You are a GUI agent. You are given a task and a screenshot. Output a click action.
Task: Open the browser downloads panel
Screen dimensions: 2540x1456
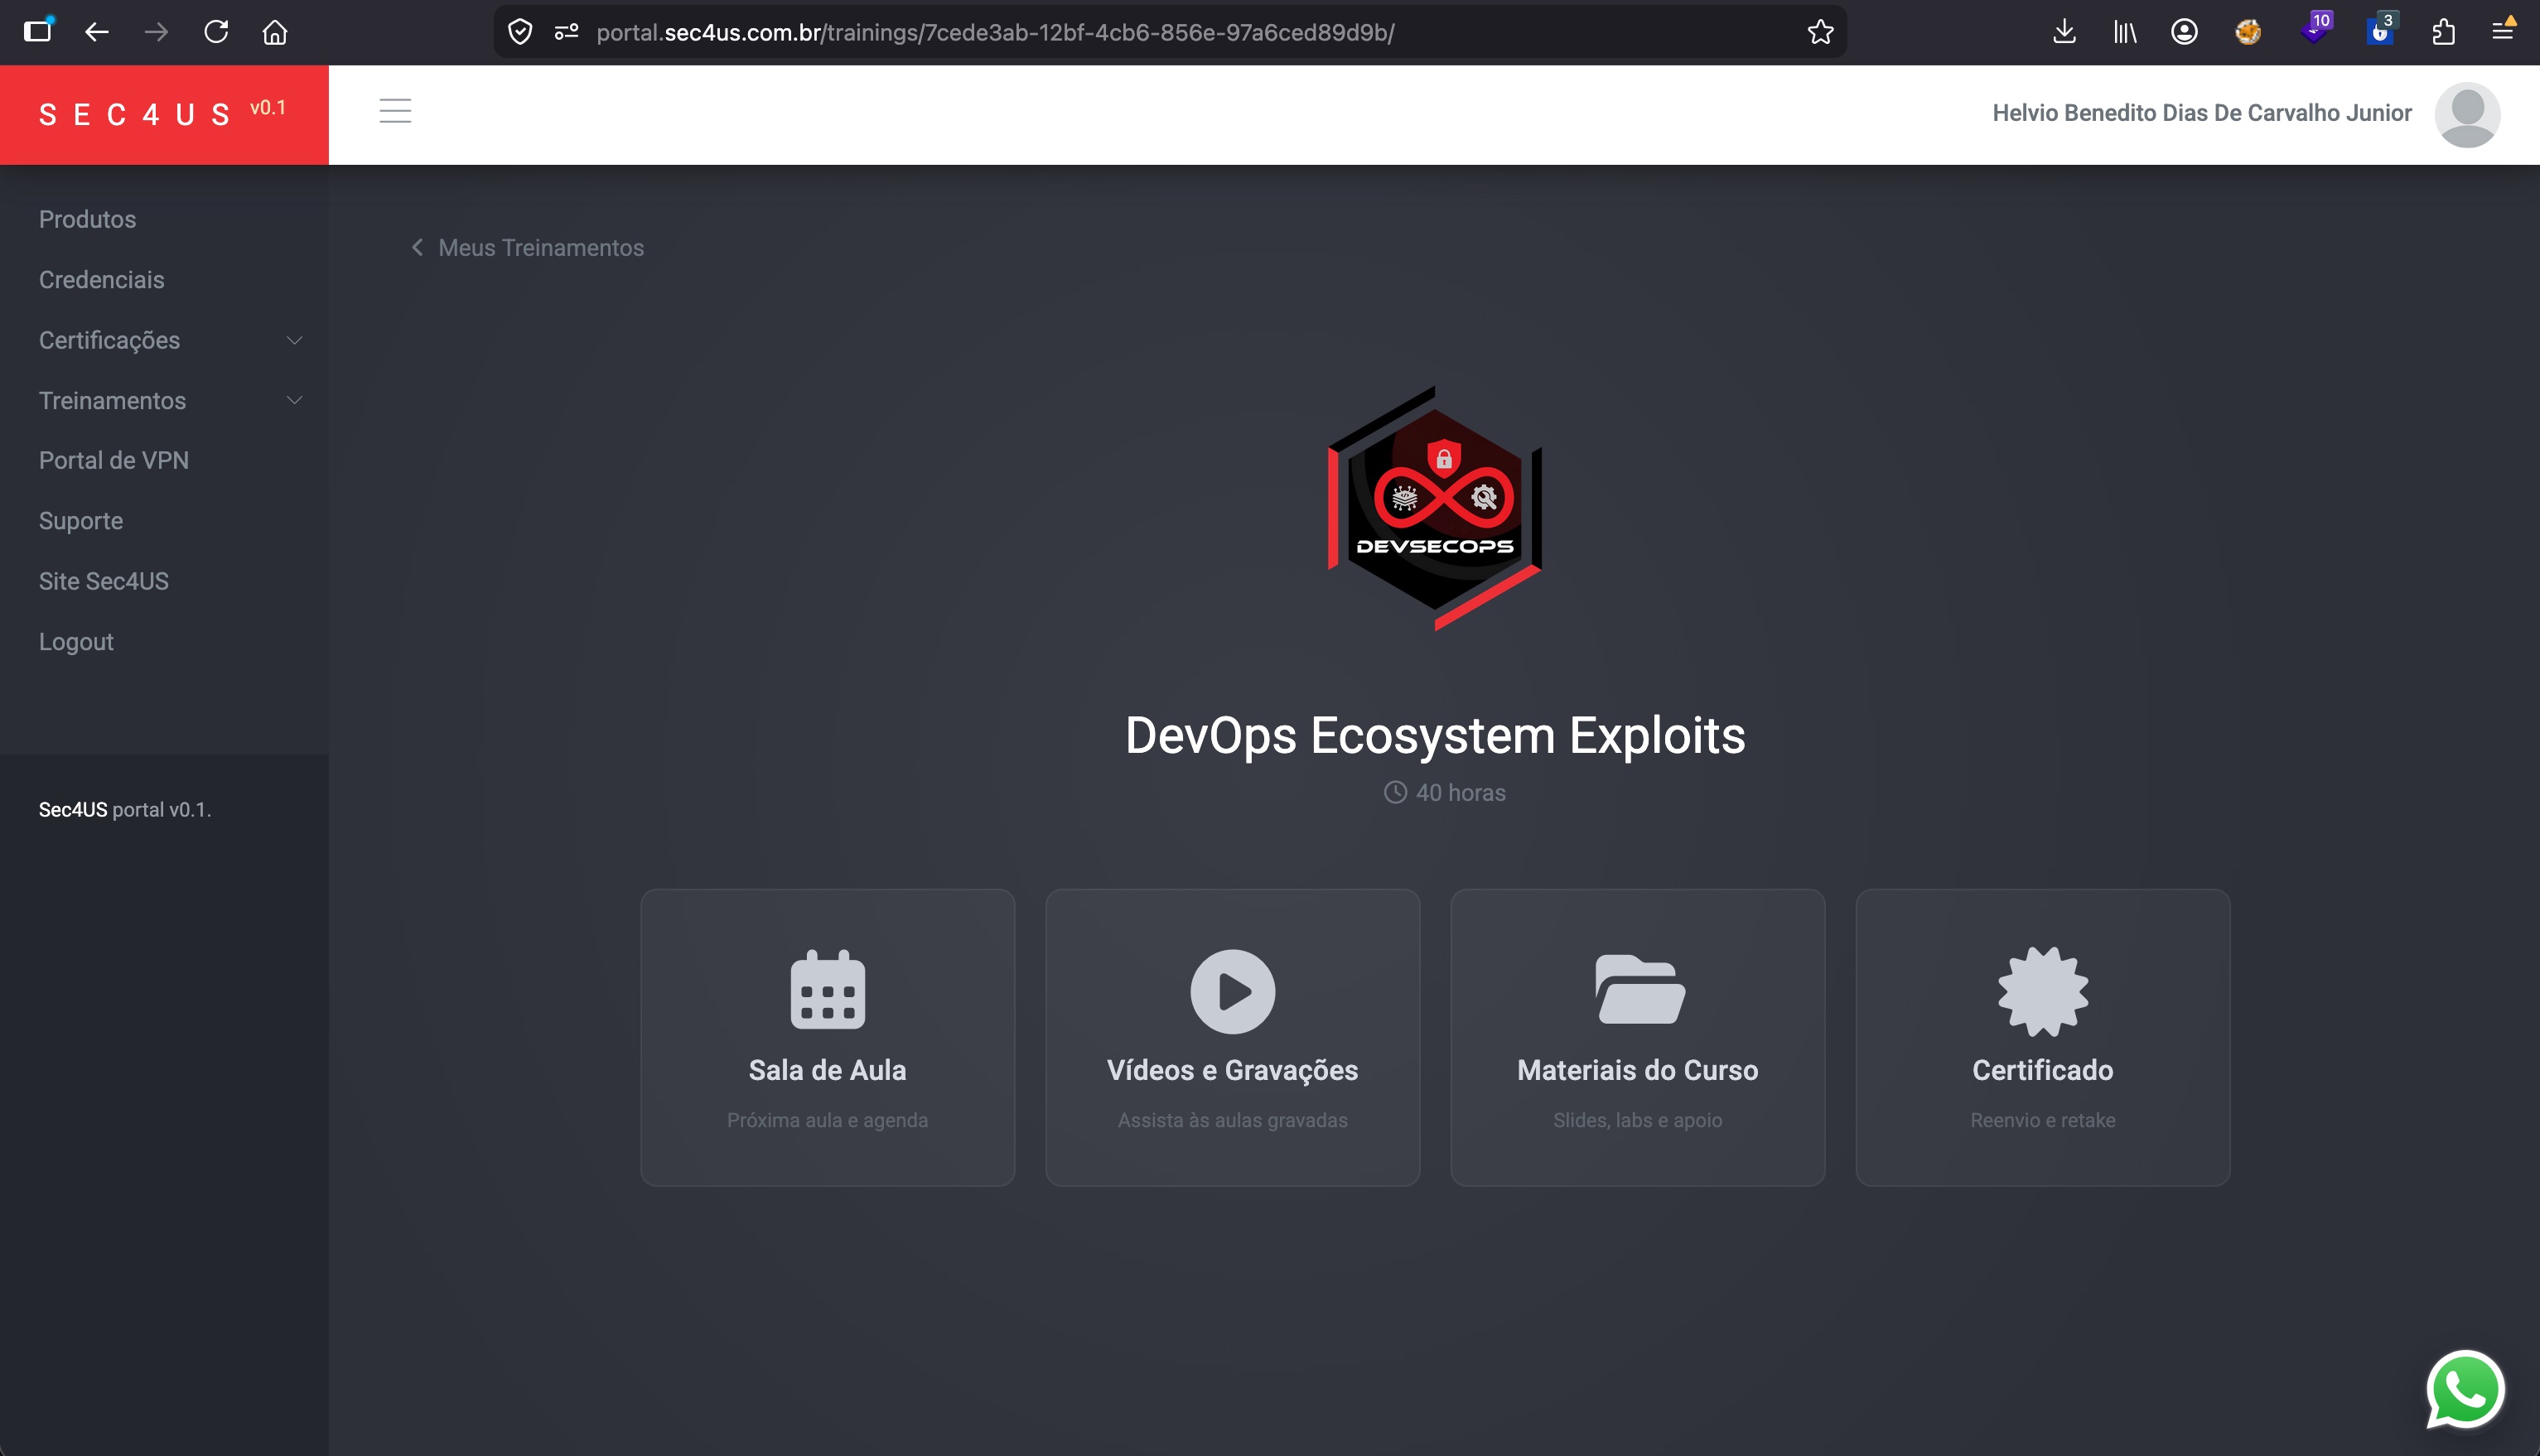tap(2064, 32)
